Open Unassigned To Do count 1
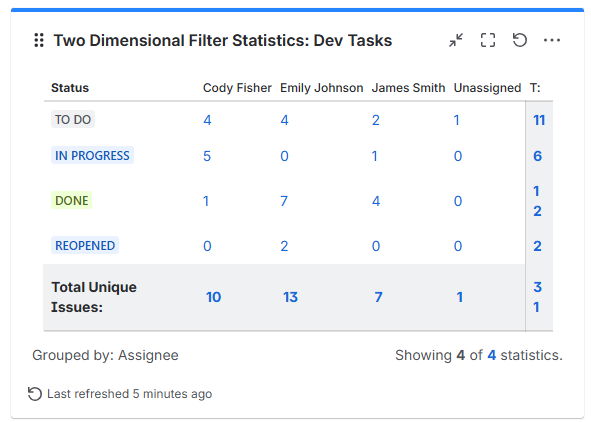 pos(457,120)
